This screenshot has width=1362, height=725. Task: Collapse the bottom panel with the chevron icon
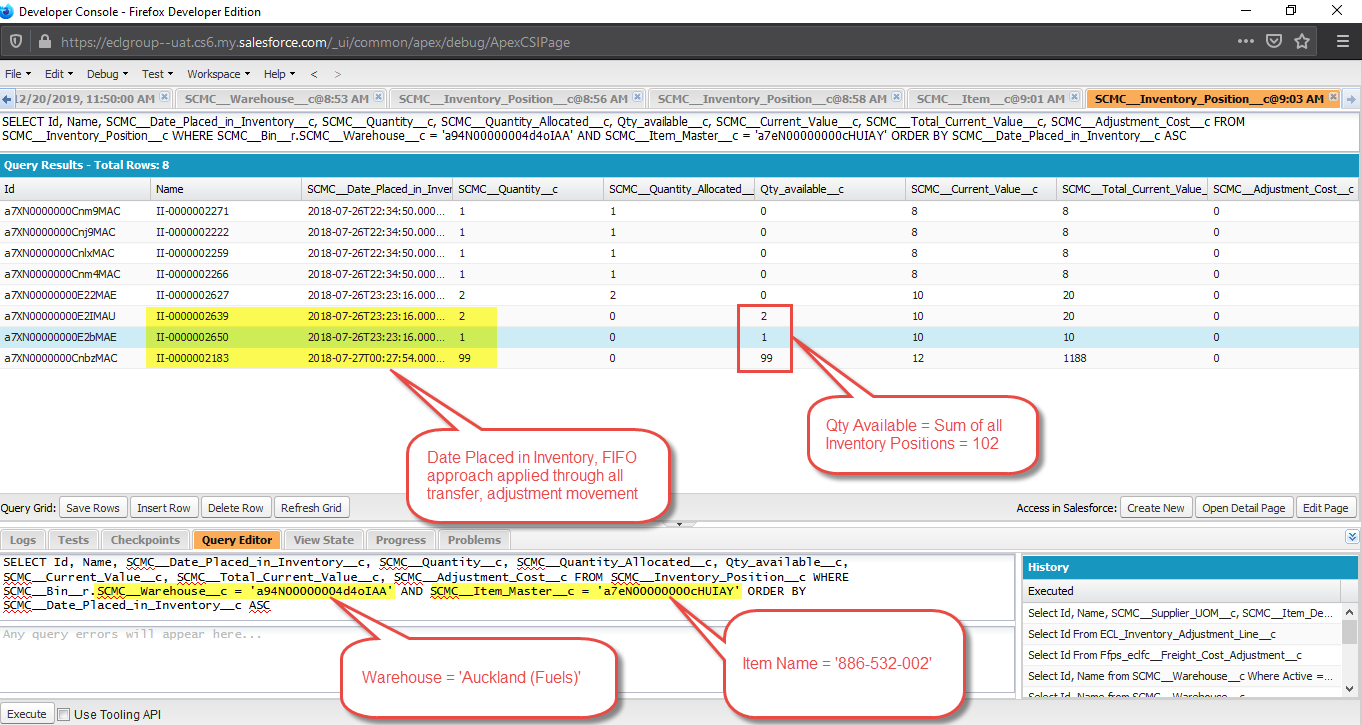(1352, 538)
